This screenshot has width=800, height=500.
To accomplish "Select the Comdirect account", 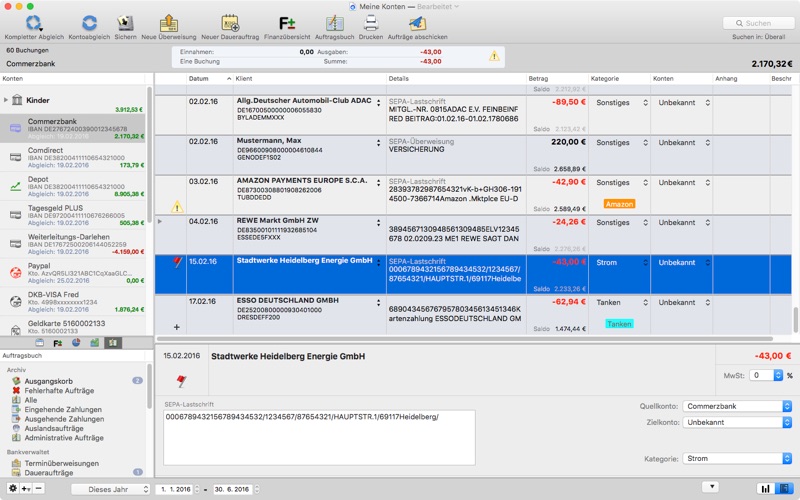I will pyautogui.click(x=72, y=158).
